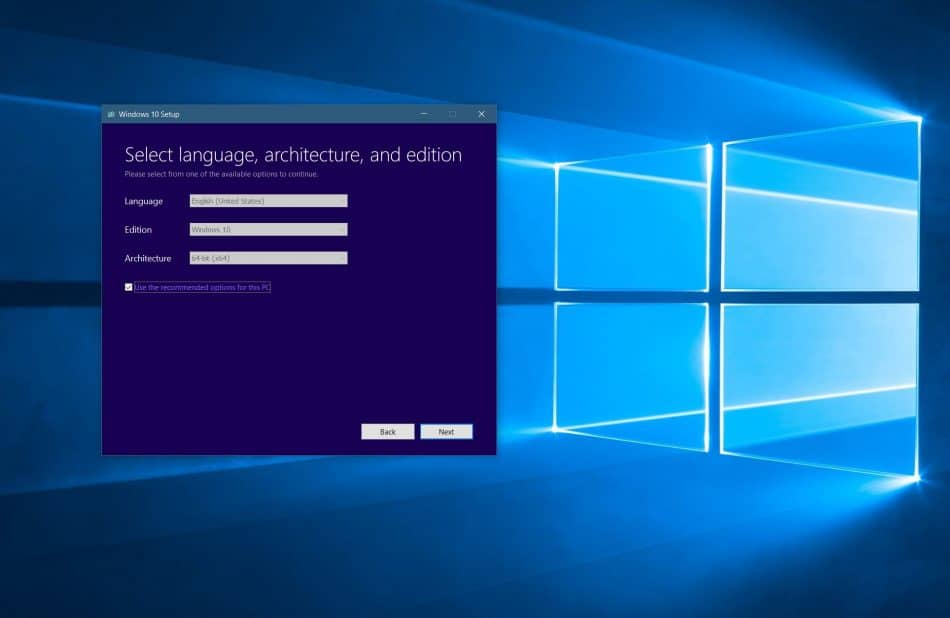950x618 pixels.
Task: Click 'Use the recommended options for this PC' label
Action: point(202,287)
